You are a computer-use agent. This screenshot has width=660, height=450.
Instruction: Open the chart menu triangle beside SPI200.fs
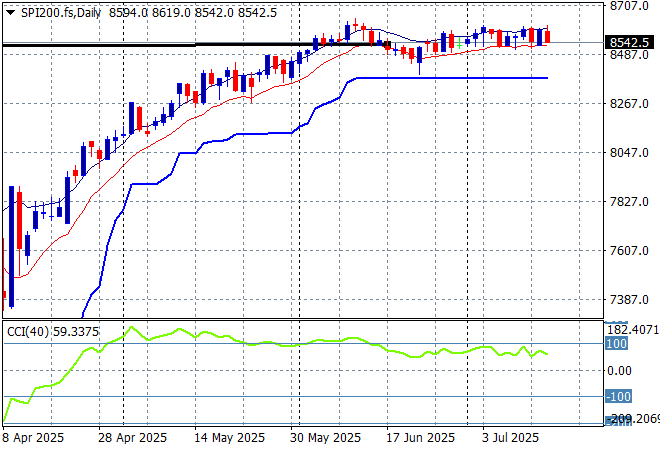click(10, 13)
